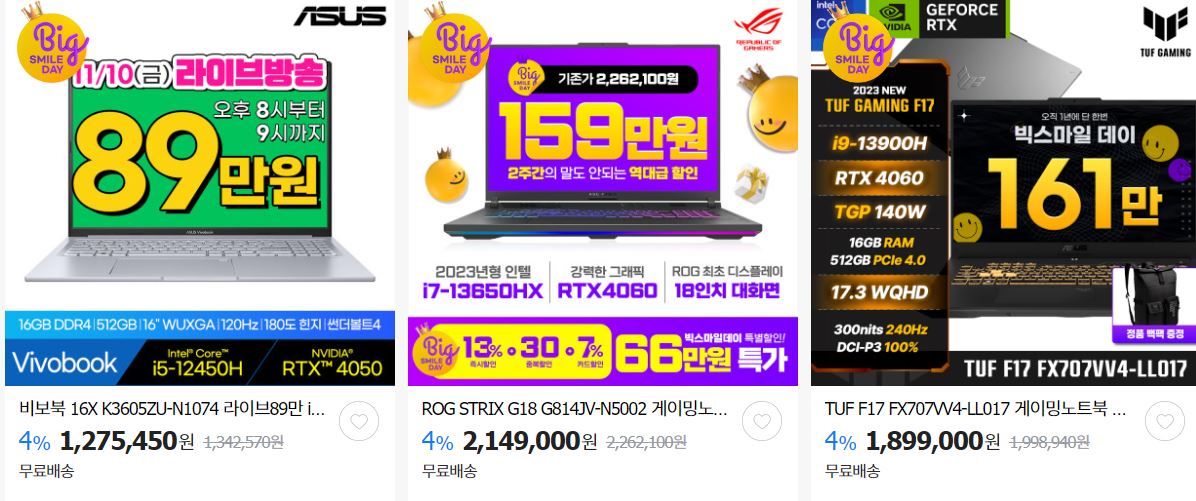Open the Vivobook 16X K3605ZU-N1074 product title
This screenshot has width=1196, height=501.
(x=172, y=409)
